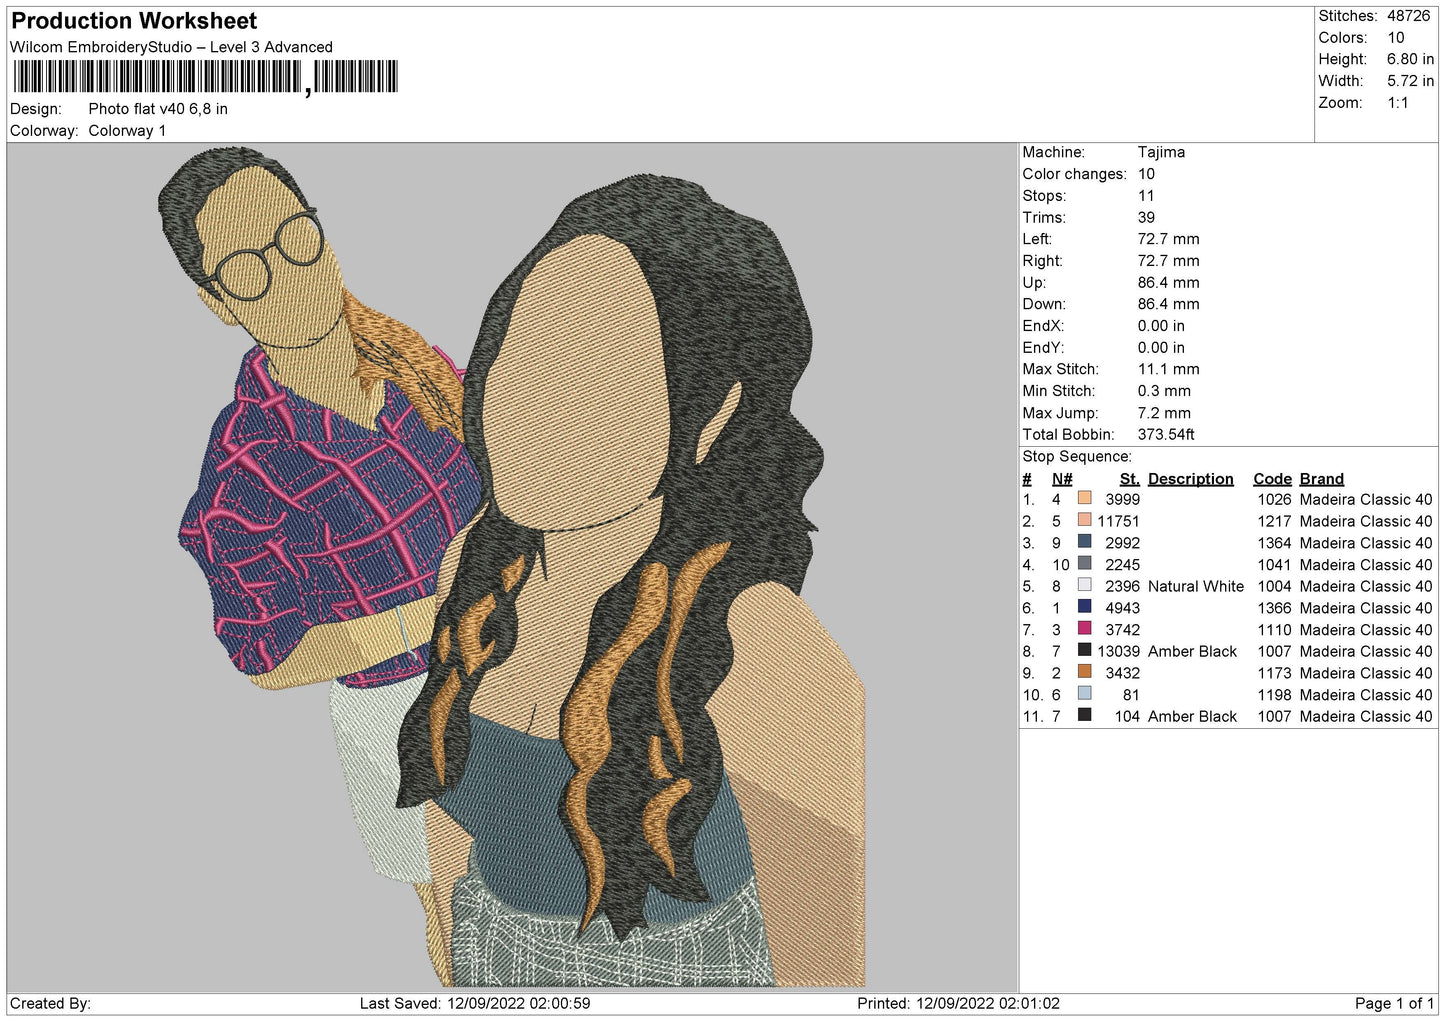Click the Machine value Tajima

1161,152
